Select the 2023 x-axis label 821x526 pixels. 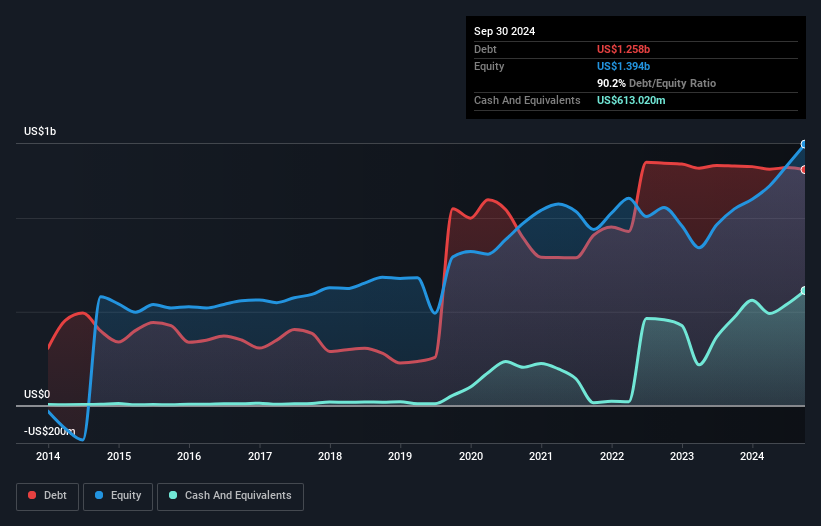click(682, 456)
